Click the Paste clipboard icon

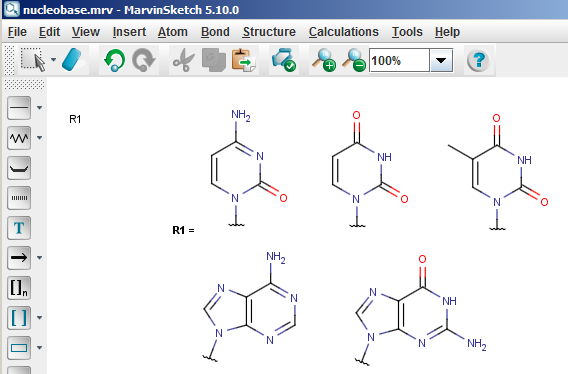click(244, 60)
